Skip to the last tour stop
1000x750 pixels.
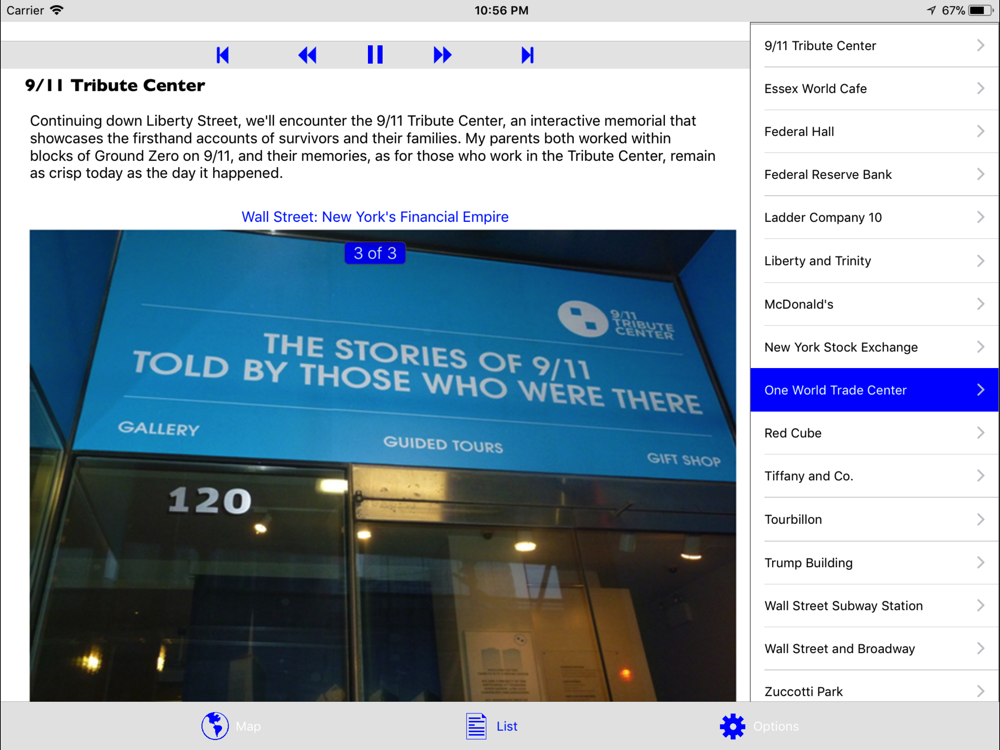(527, 55)
